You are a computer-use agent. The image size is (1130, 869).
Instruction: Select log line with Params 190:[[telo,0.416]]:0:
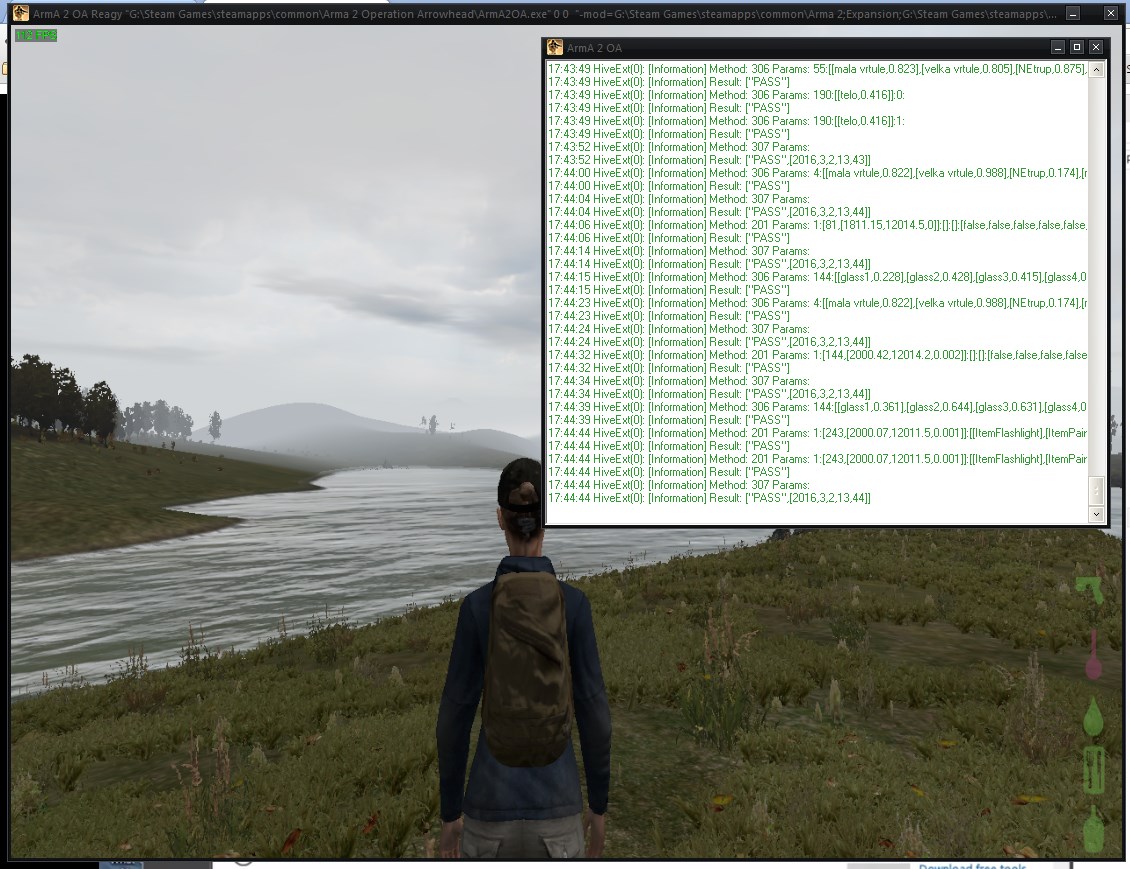tap(726, 95)
